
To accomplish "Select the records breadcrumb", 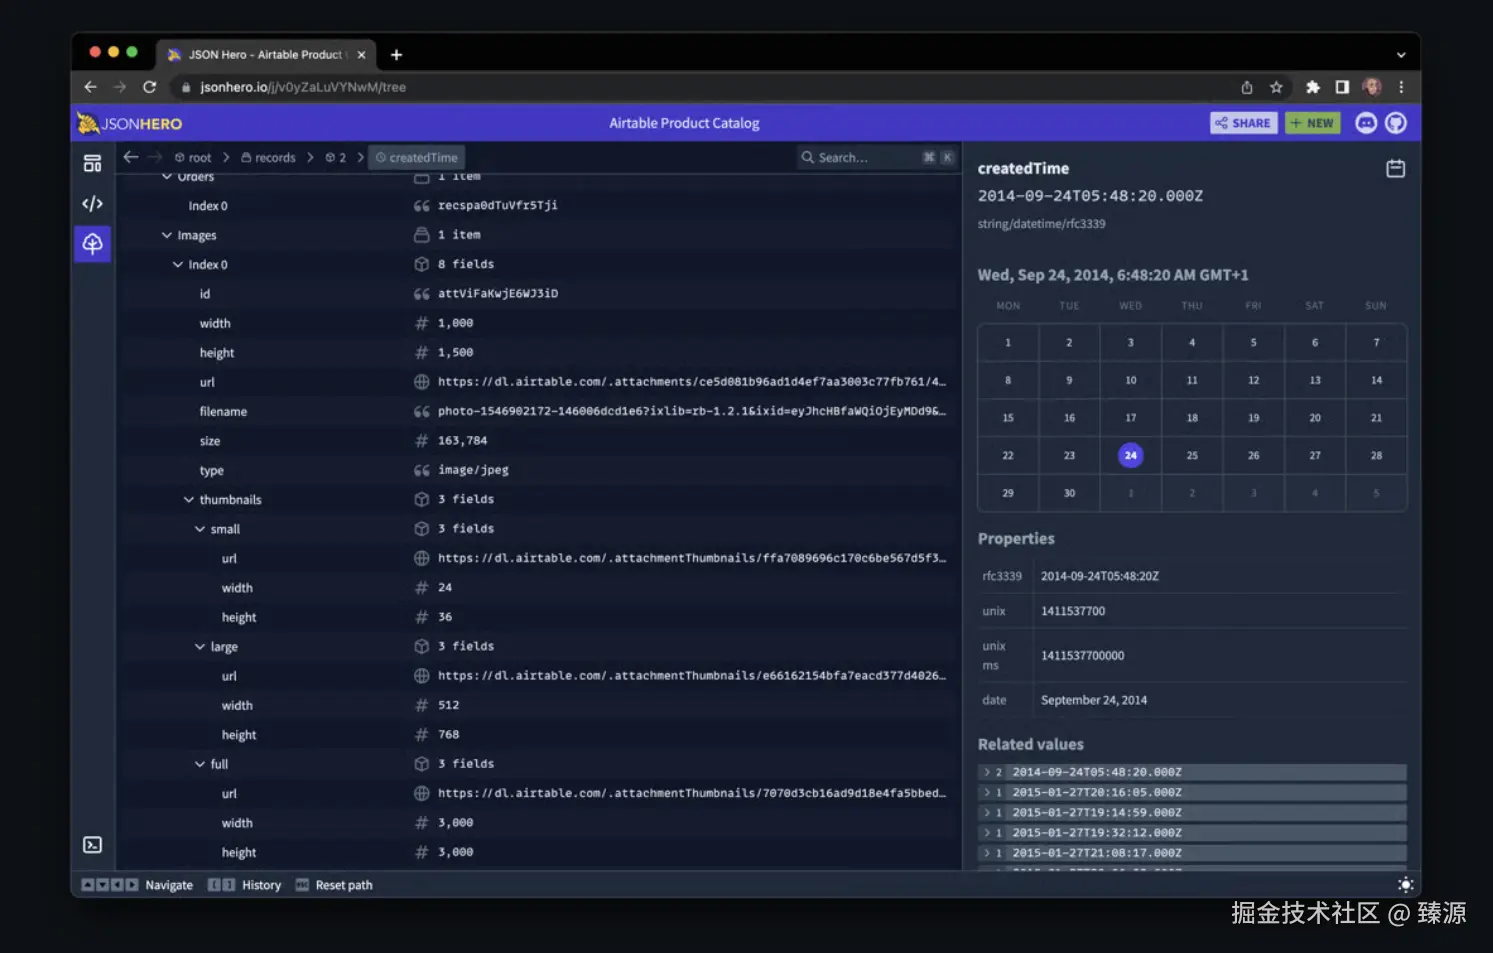I will point(268,158).
